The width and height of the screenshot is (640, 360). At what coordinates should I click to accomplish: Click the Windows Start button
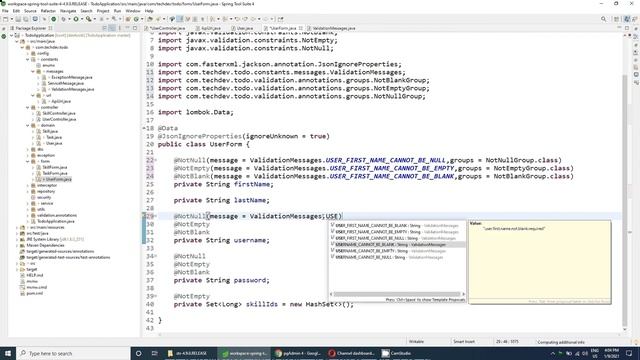coord(8,353)
